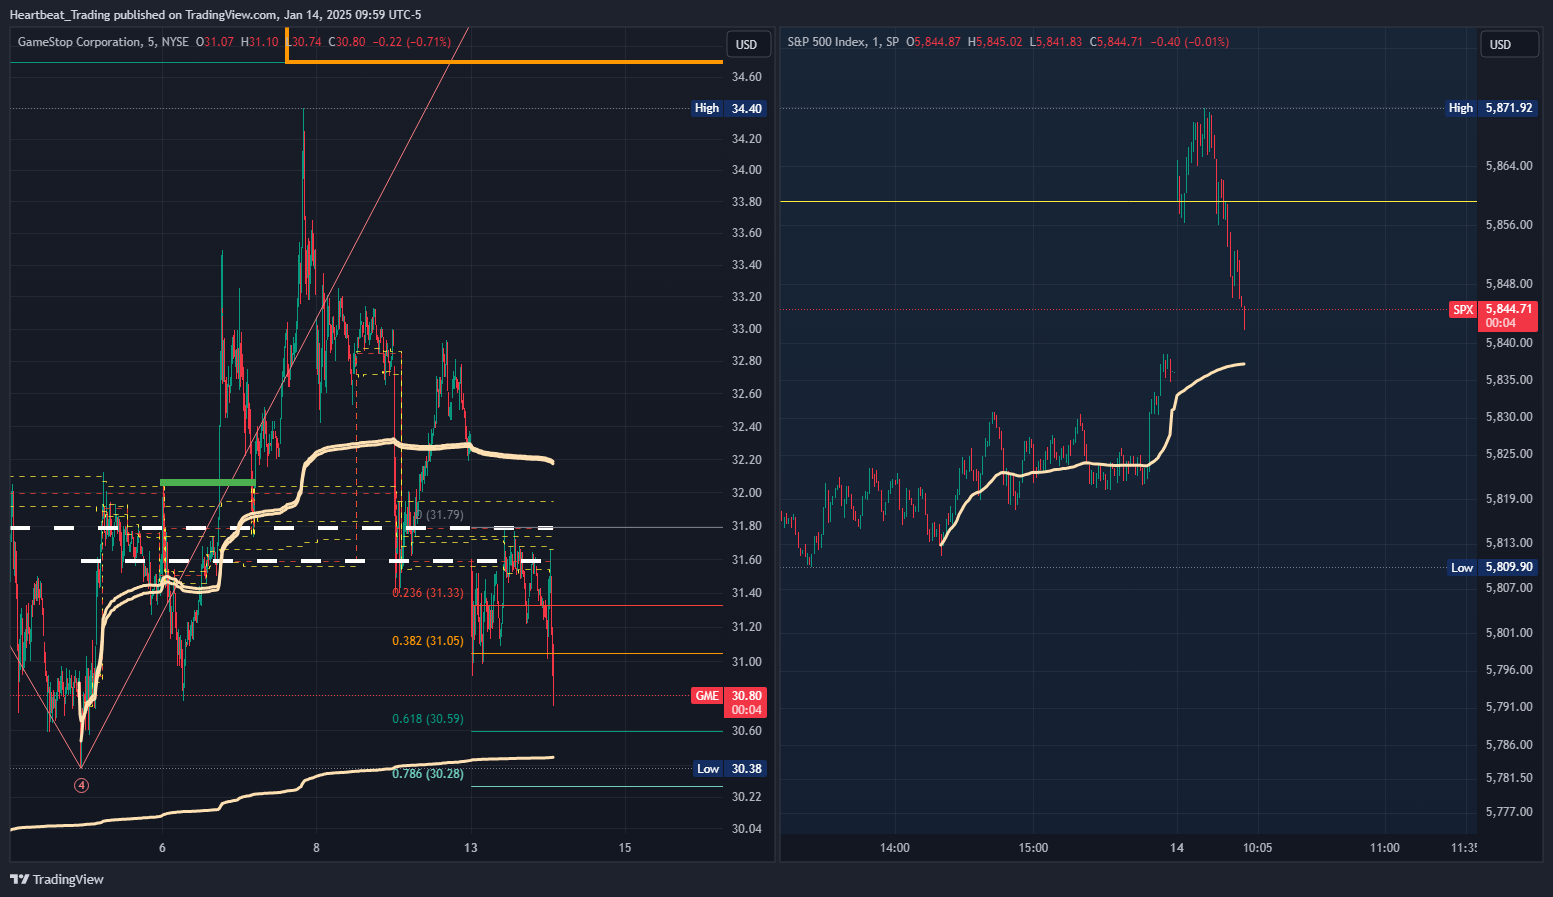Click the Low 5,809.90 label on SPX chart
This screenshot has width=1553, height=897.
[1493, 567]
